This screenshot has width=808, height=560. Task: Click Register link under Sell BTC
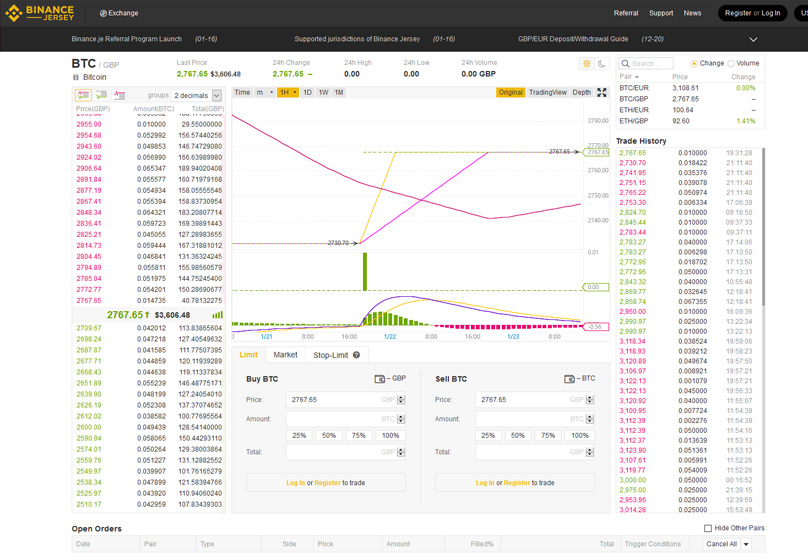517,483
